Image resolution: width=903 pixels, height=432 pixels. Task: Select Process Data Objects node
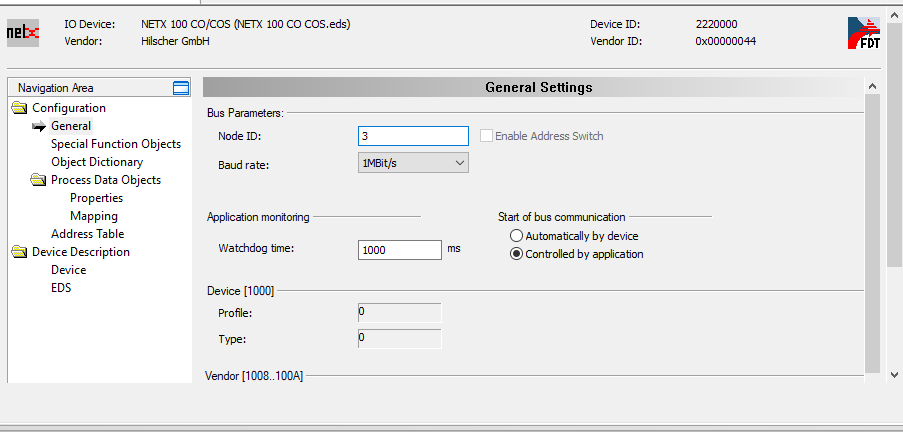tap(106, 180)
